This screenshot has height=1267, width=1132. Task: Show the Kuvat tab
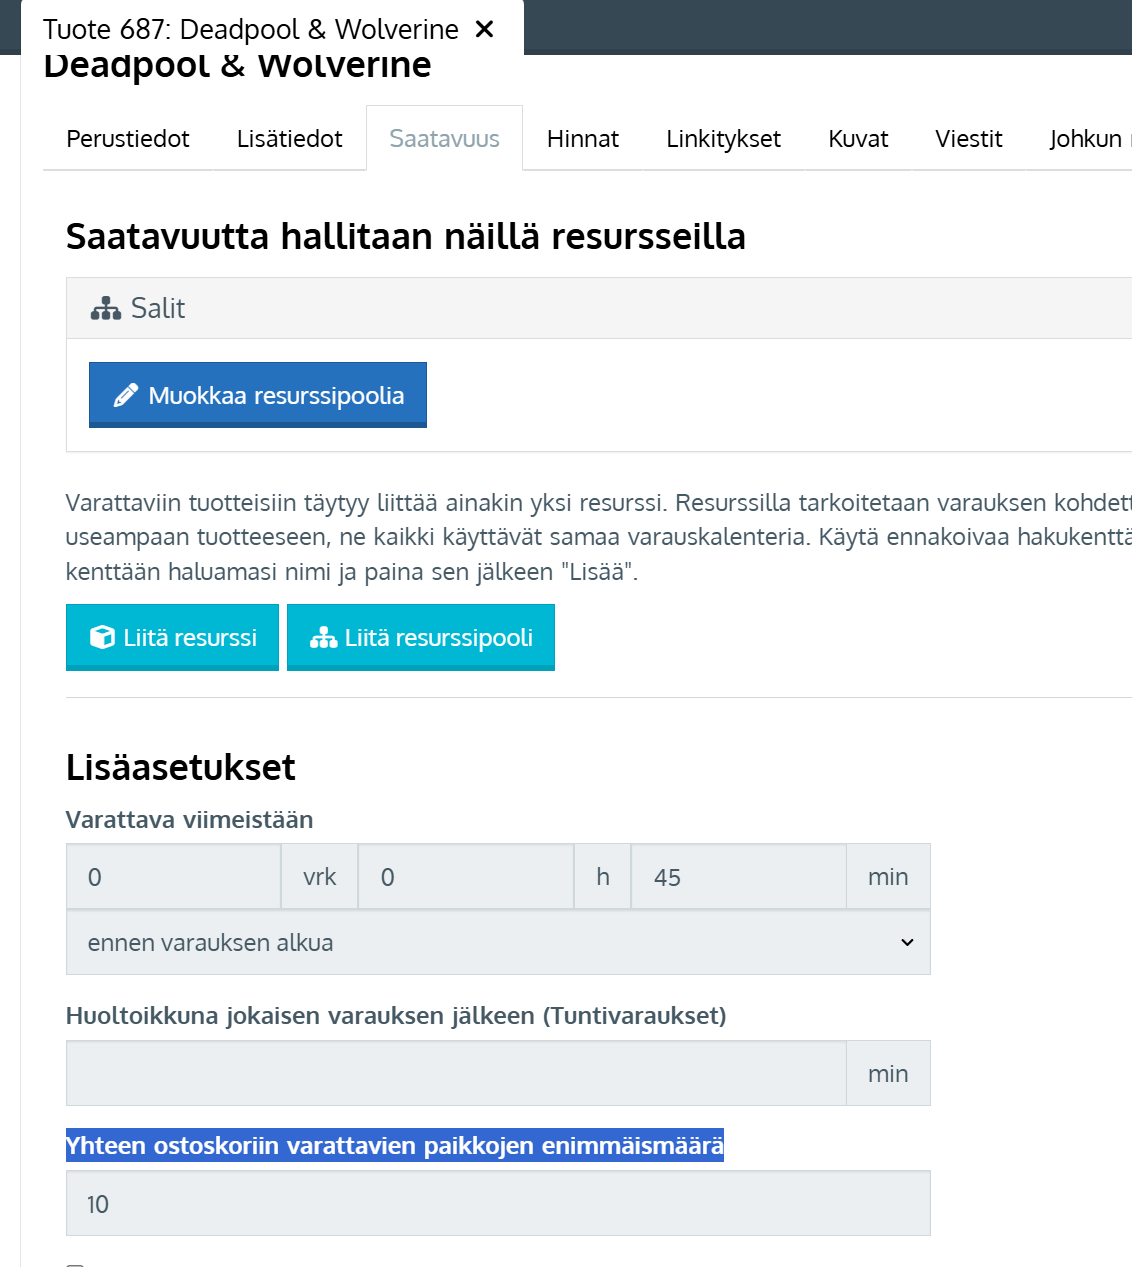click(x=858, y=139)
